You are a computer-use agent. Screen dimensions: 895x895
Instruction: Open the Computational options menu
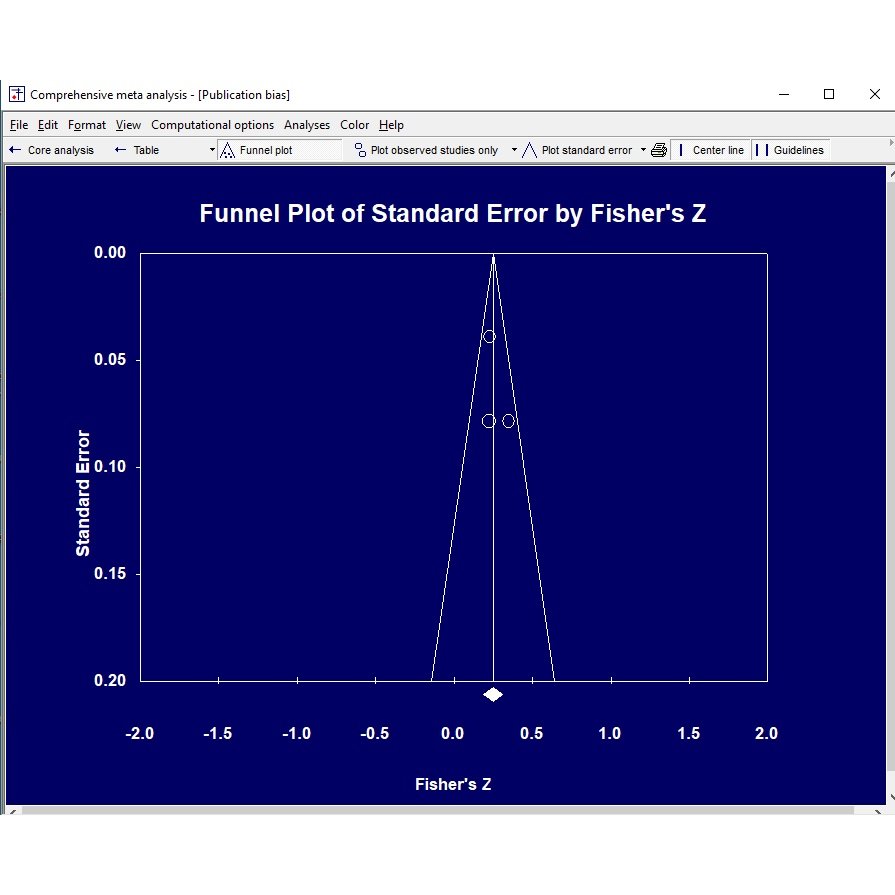tap(212, 125)
